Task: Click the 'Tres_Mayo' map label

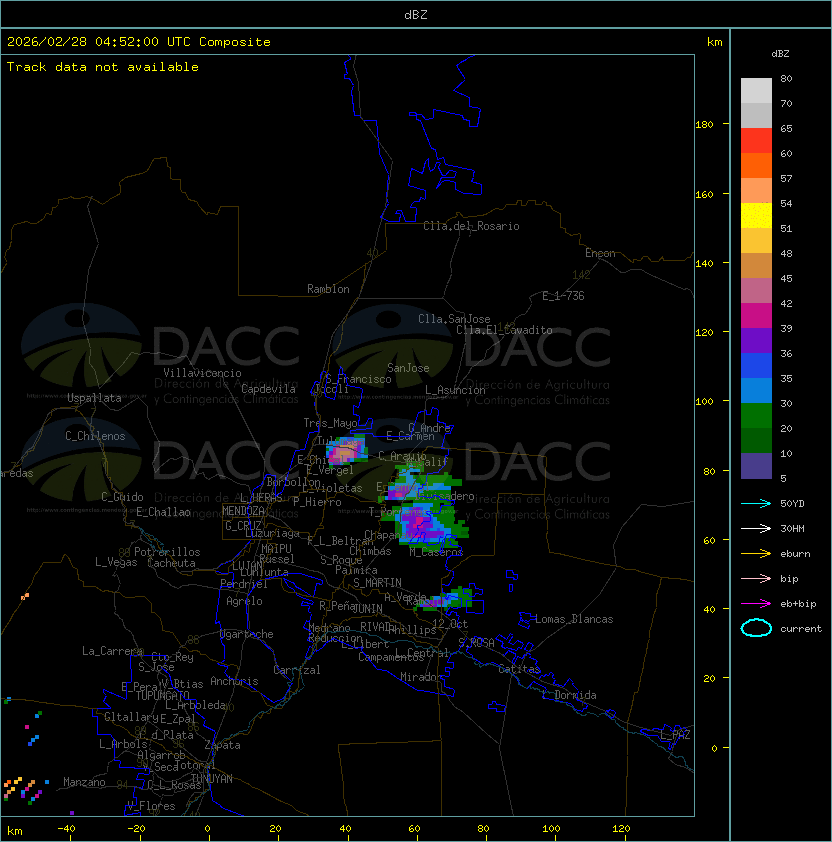Action: click(x=330, y=423)
